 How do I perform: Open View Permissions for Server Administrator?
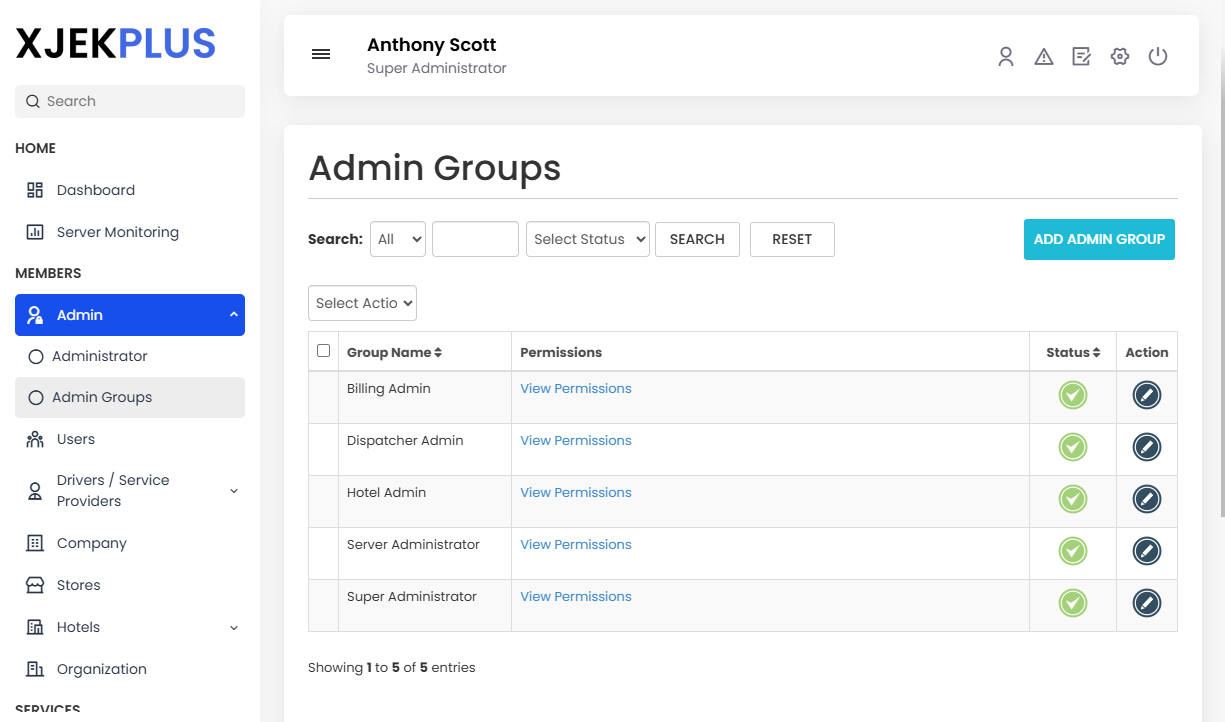coord(575,543)
